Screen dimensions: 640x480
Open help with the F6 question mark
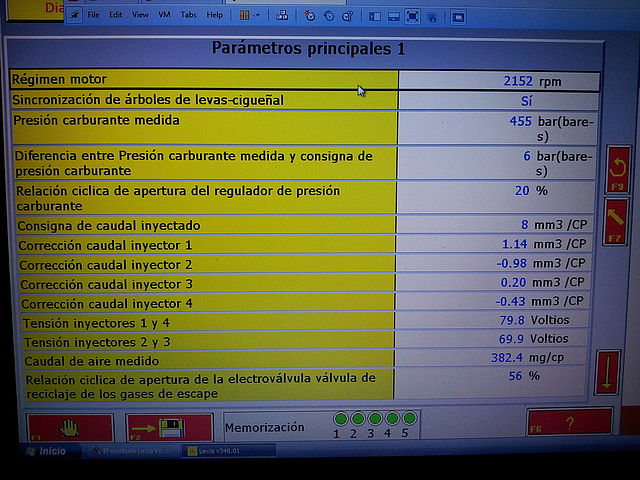568,424
